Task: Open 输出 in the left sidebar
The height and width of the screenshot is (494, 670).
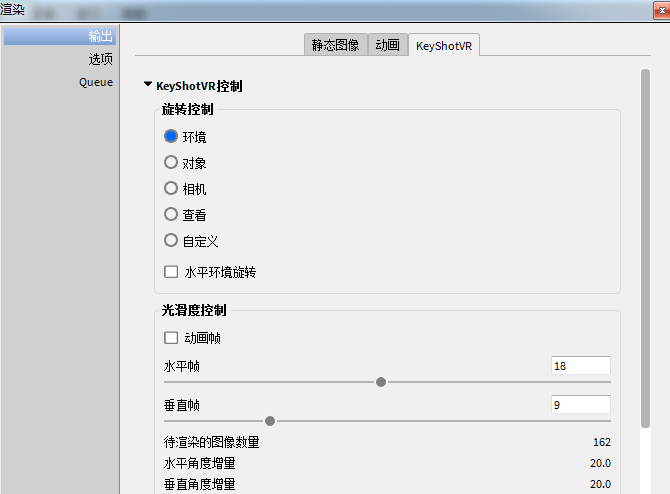Action: pos(60,36)
